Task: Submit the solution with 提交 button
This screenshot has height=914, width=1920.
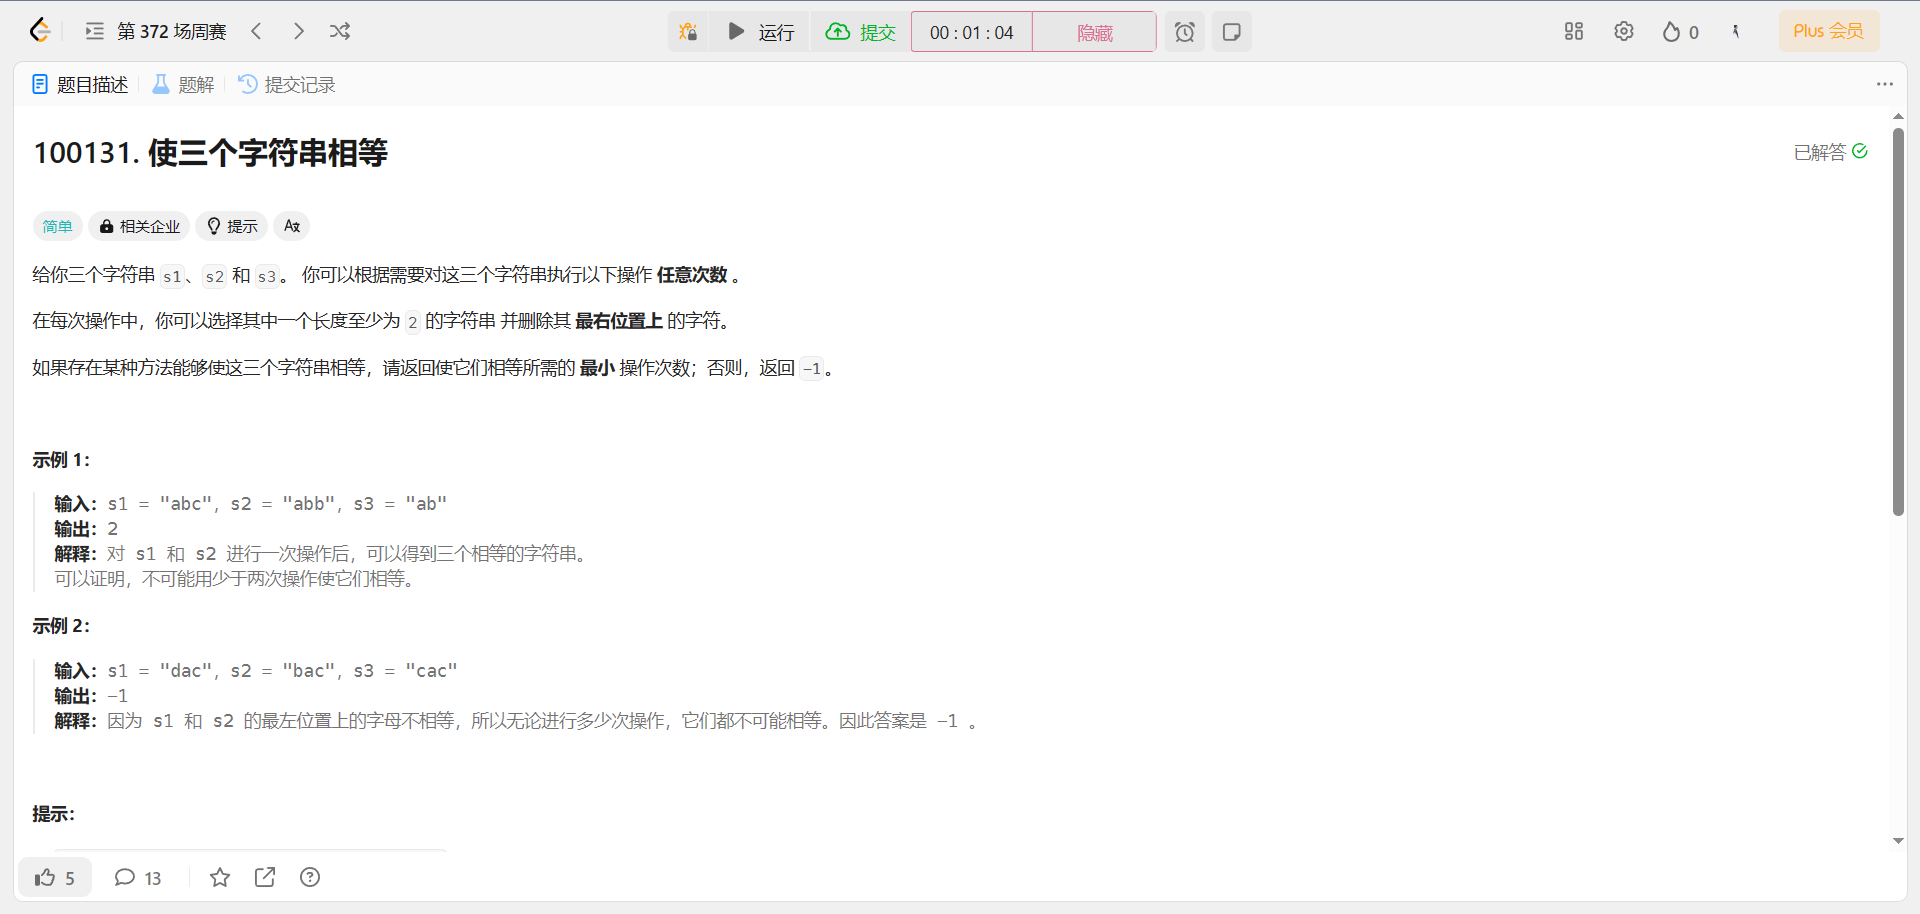Action: 861,32
